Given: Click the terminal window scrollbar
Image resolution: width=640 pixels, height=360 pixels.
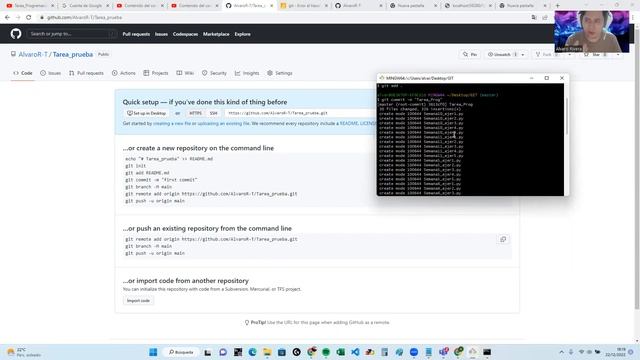Looking at the screenshot, I should pos(566,116).
